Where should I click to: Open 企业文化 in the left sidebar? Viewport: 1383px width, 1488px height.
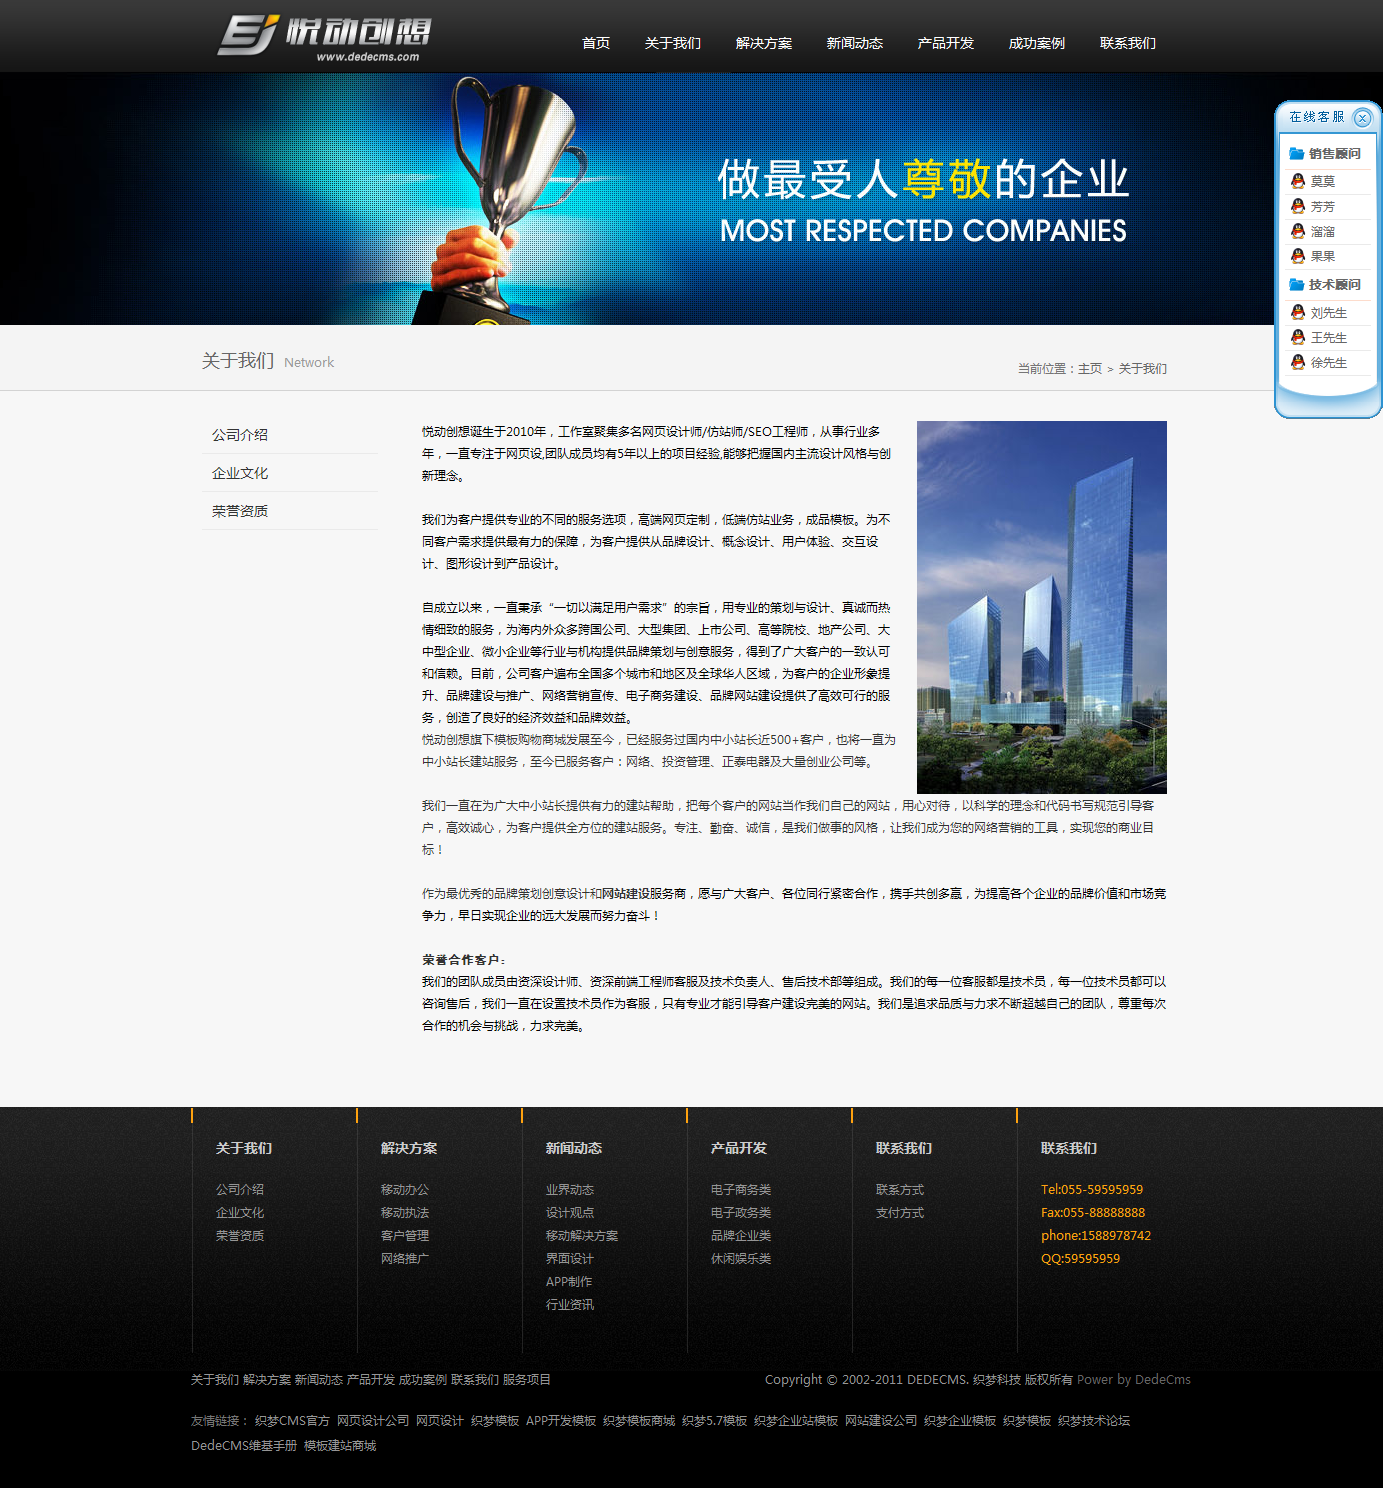(240, 473)
